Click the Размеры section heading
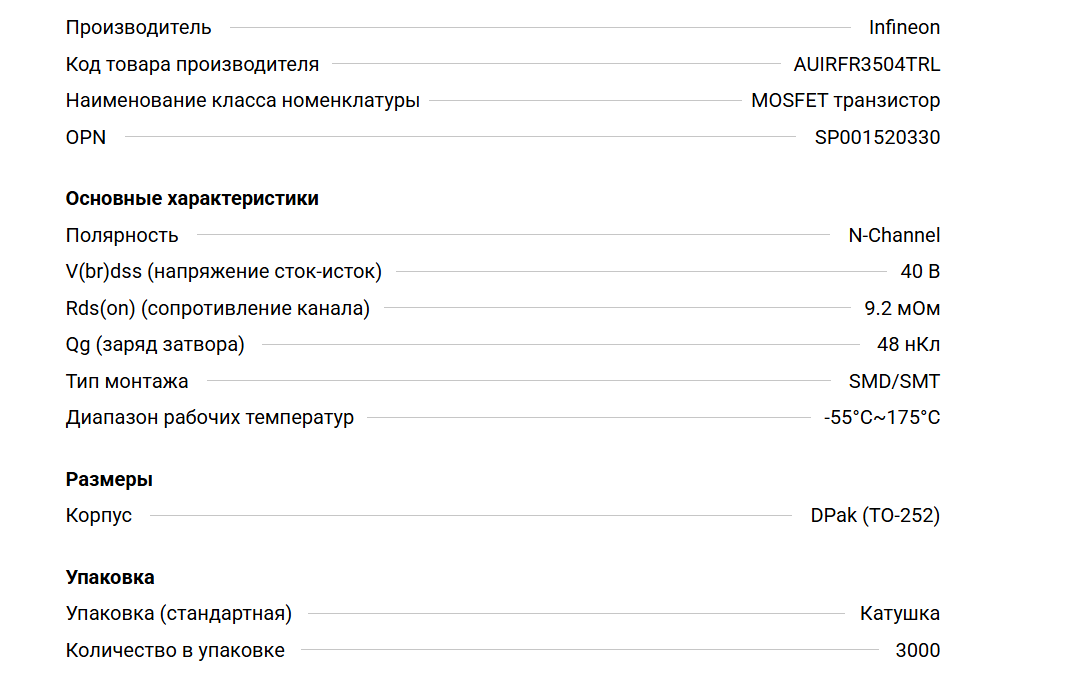1084x684 pixels. 109,479
